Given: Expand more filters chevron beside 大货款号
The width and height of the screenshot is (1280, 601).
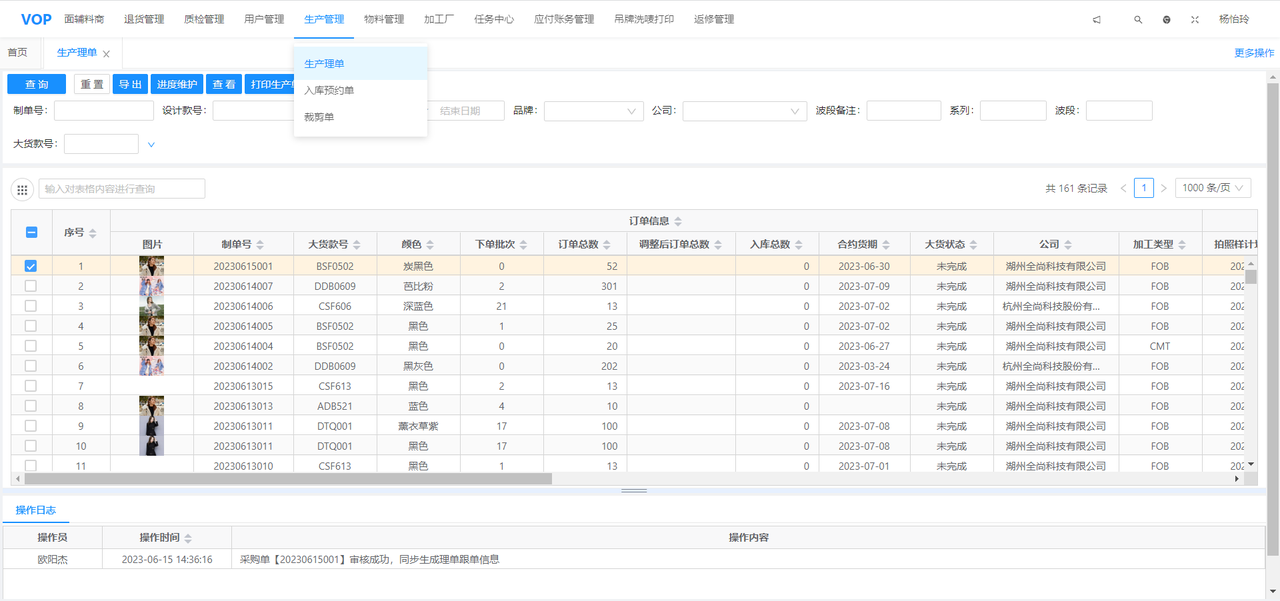Looking at the screenshot, I should tap(152, 145).
